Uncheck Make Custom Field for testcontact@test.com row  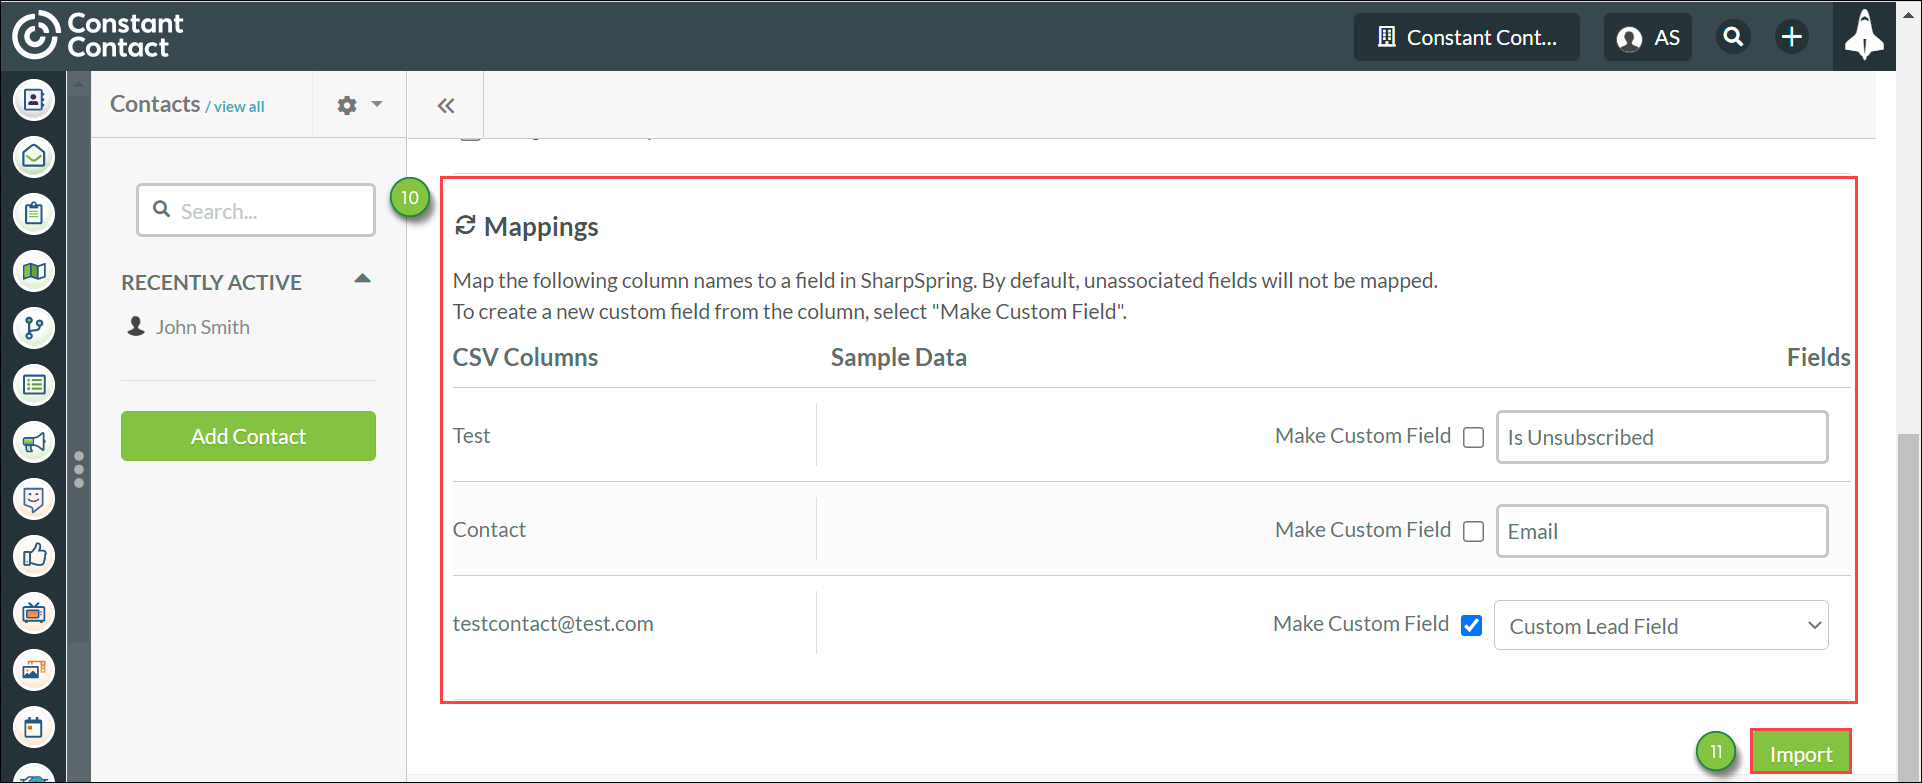1471,625
